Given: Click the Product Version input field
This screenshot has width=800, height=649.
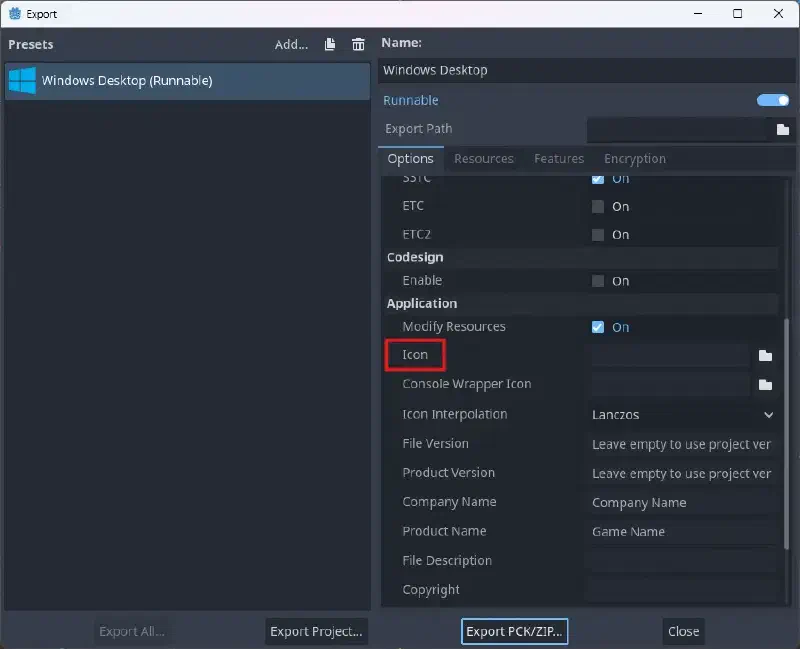Looking at the screenshot, I should pos(682,473).
